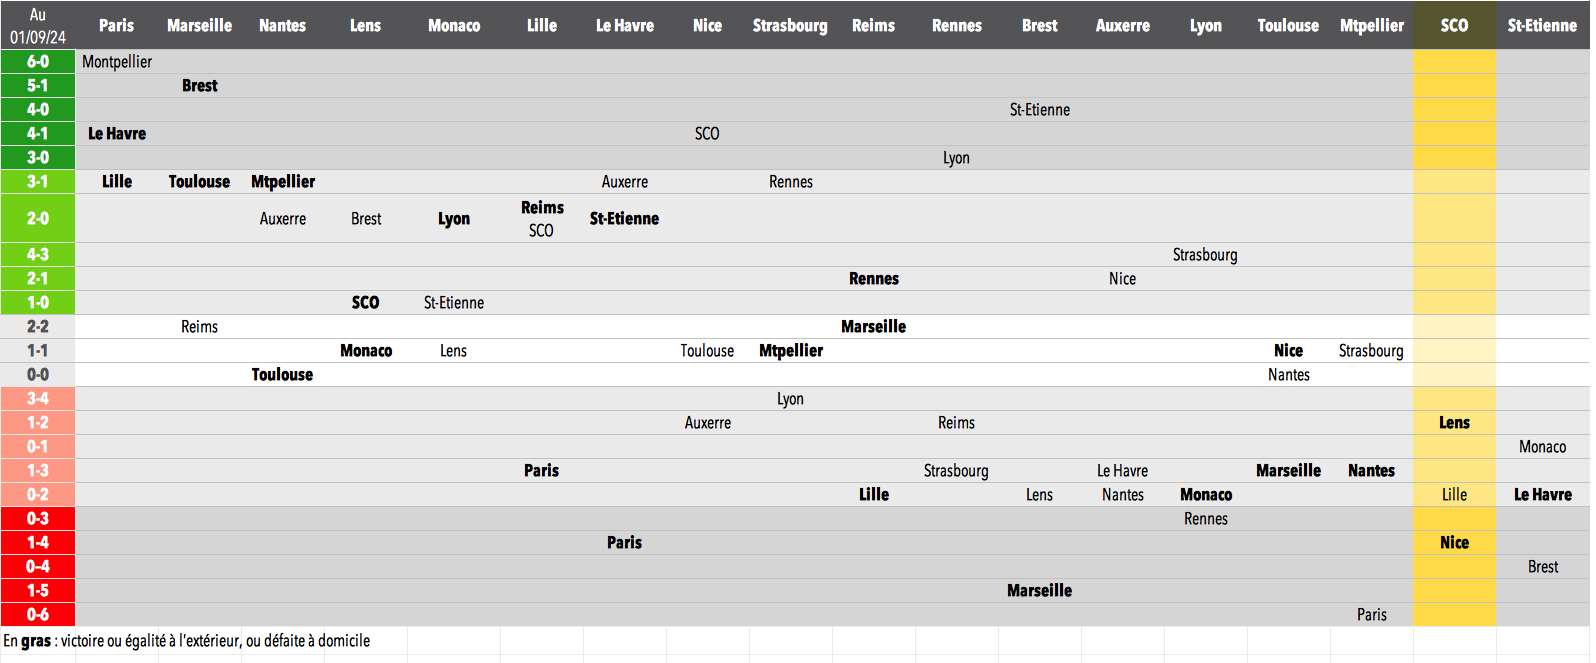Select the "St-Etienne" column header
Image resolution: width=1596 pixels, height=663 pixels.
pyautogui.click(x=1542, y=26)
